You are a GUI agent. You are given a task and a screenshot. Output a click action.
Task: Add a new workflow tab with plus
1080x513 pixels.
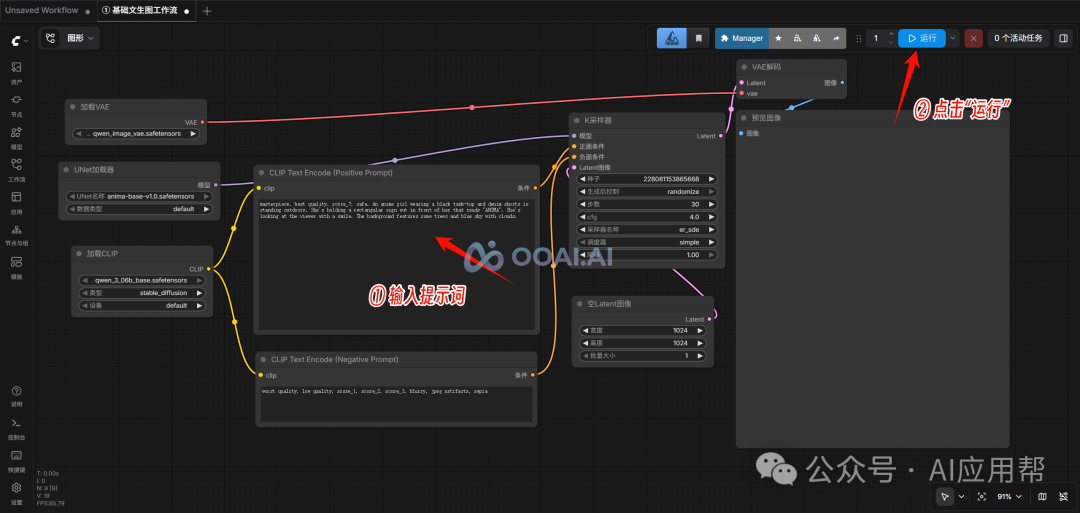(x=207, y=11)
